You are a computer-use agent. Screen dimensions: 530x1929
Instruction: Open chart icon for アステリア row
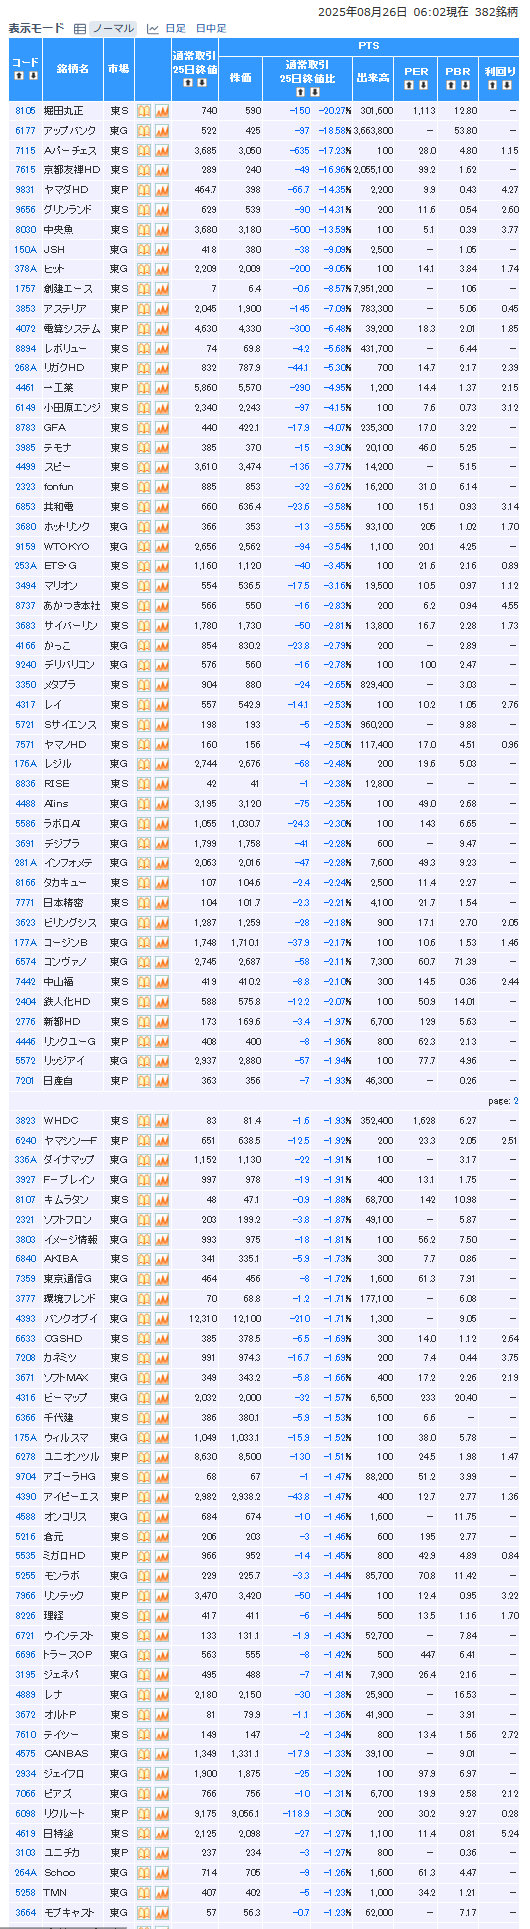(x=162, y=309)
